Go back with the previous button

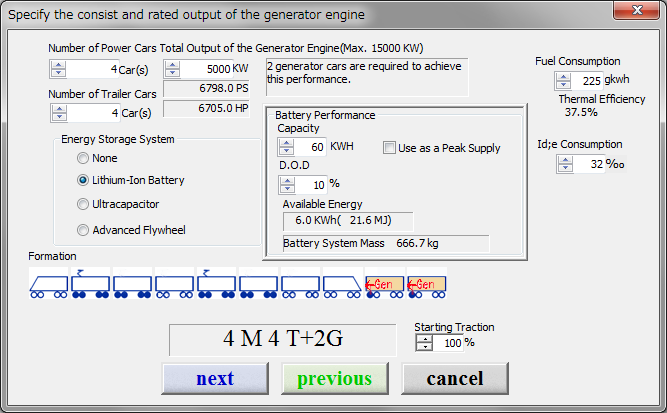335,379
